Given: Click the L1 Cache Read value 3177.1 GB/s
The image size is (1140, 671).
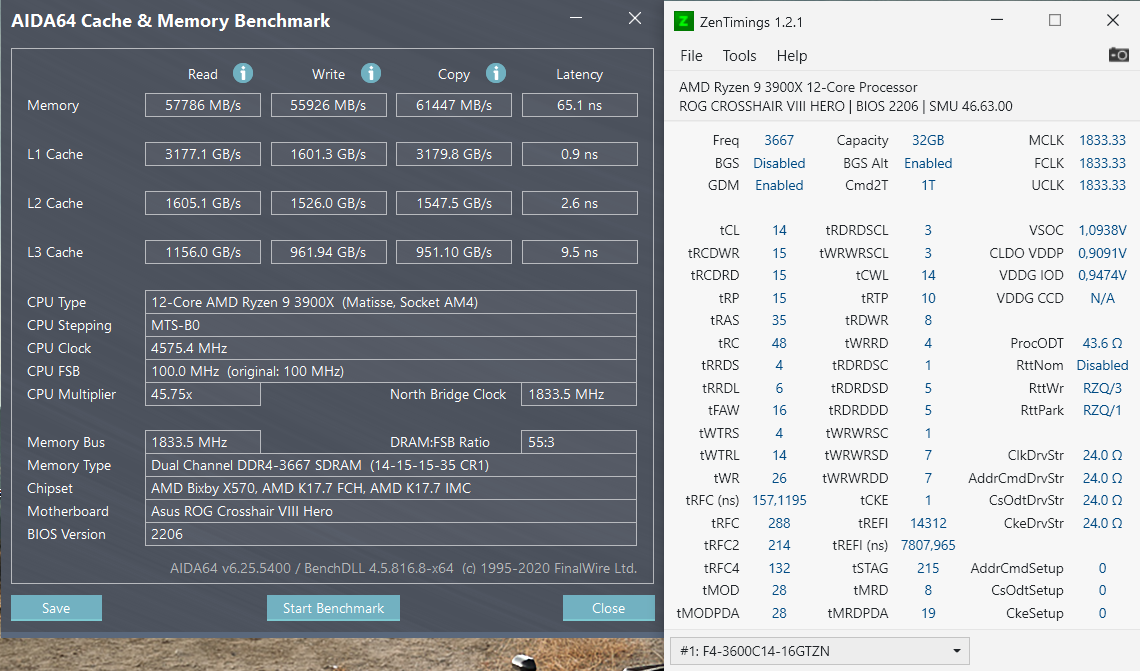Looking at the screenshot, I should pyautogui.click(x=203, y=154).
